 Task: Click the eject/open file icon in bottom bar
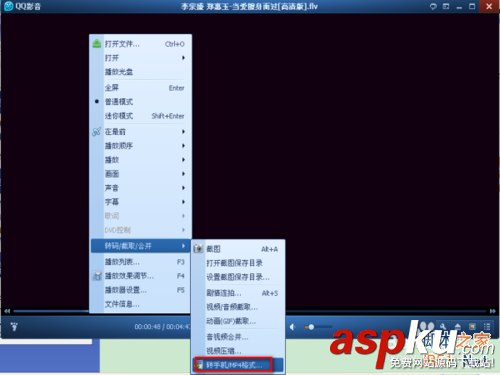458,326
